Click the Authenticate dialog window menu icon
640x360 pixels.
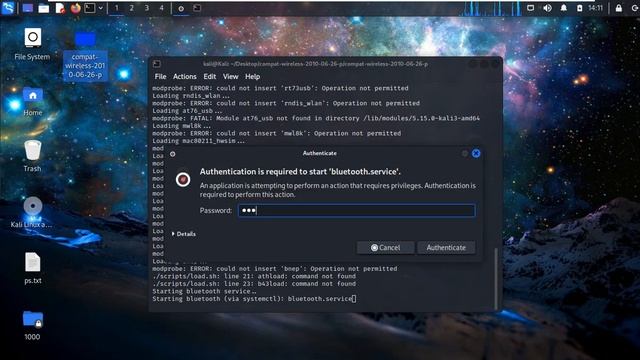(173, 154)
